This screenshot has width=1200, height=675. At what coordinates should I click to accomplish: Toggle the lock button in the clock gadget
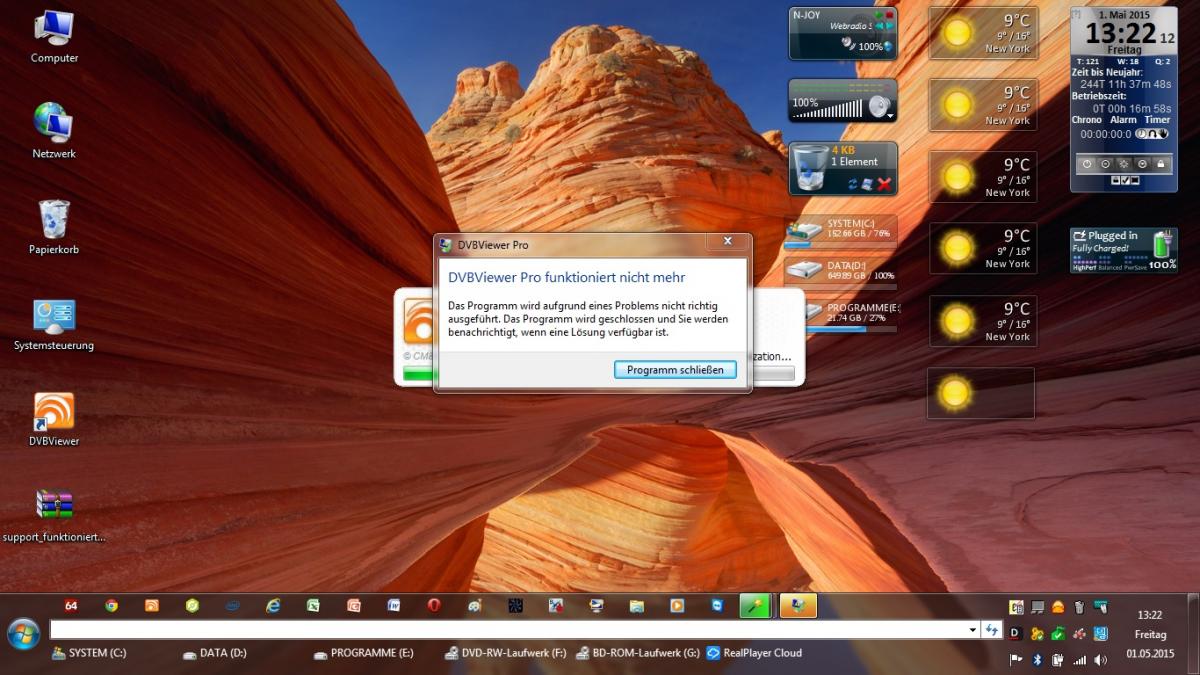pos(1160,163)
